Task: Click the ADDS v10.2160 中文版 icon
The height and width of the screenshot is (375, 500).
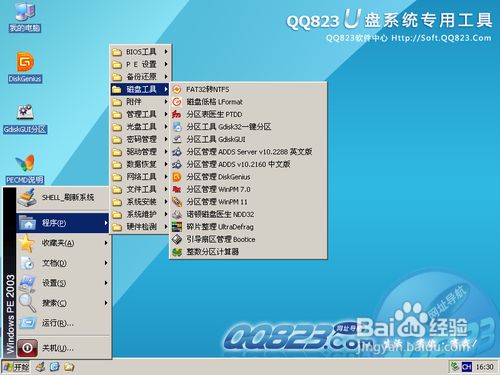Action: (x=177, y=164)
